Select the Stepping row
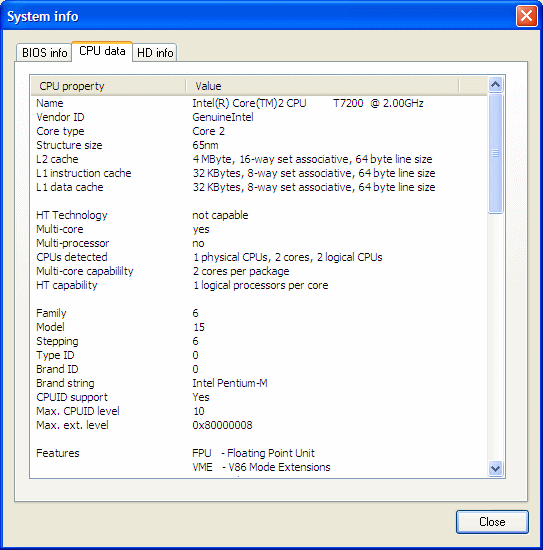This screenshot has width=543, height=550. pos(259,341)
